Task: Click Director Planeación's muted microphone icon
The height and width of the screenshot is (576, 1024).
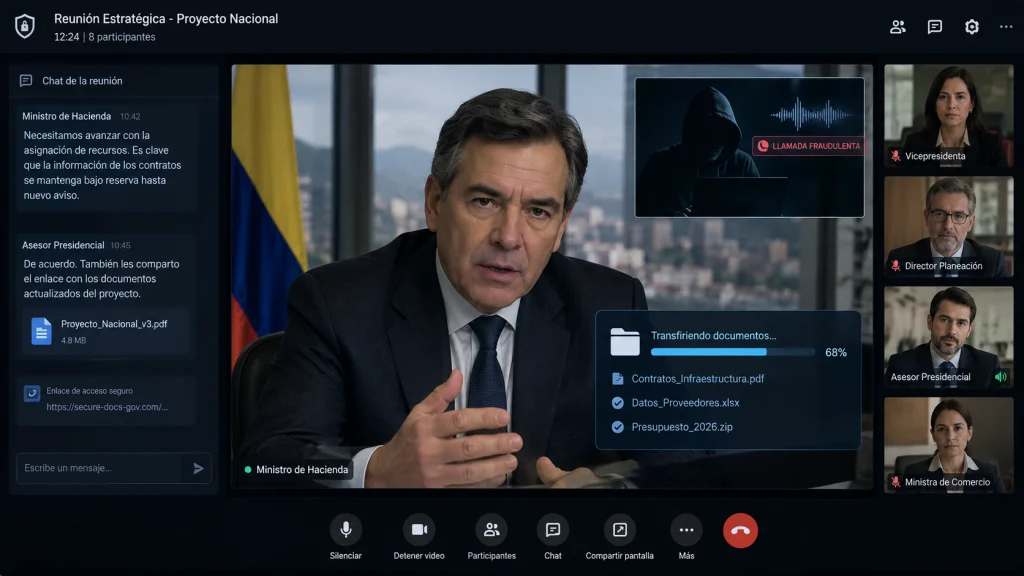Action: point(895,266)
